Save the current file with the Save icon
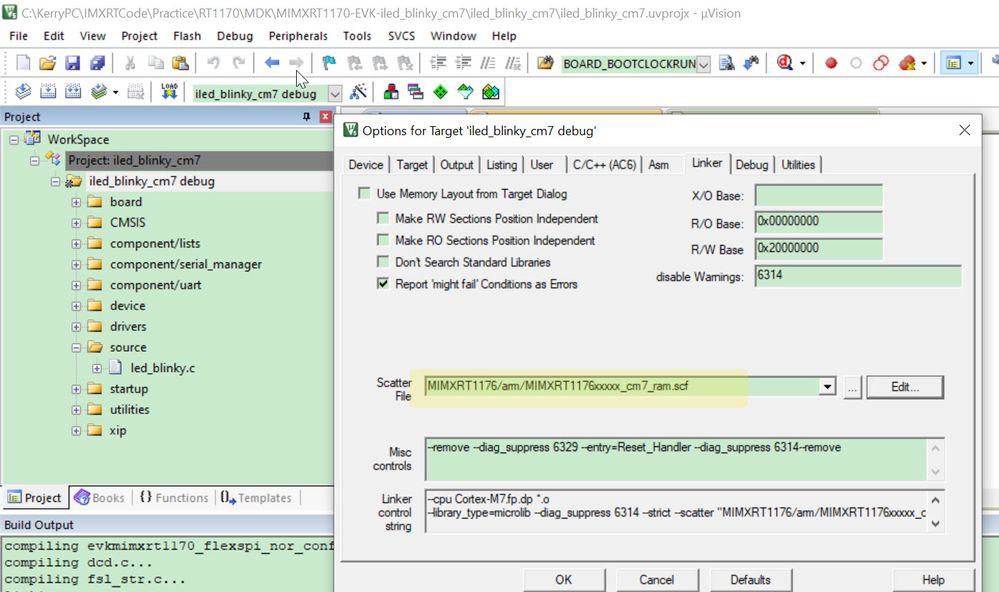Viewport: 999px width, 592px height. [73, 63]
